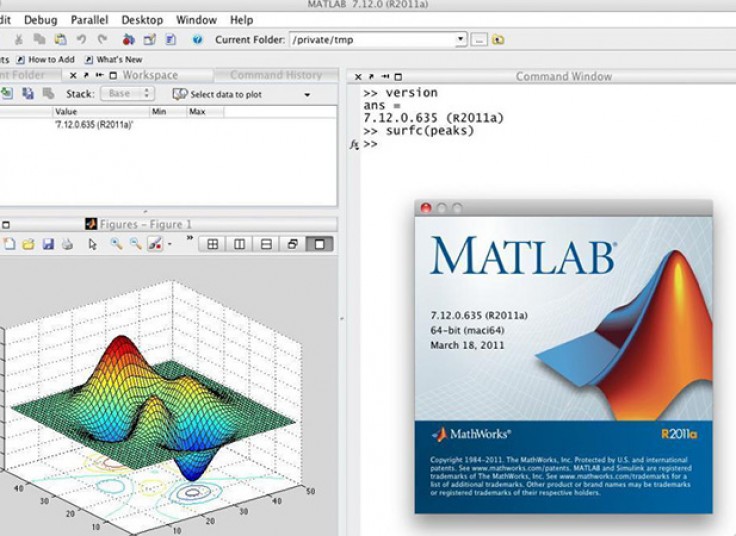
Task: Expand the Current Folder path dropdown
Action: point(461,40)
